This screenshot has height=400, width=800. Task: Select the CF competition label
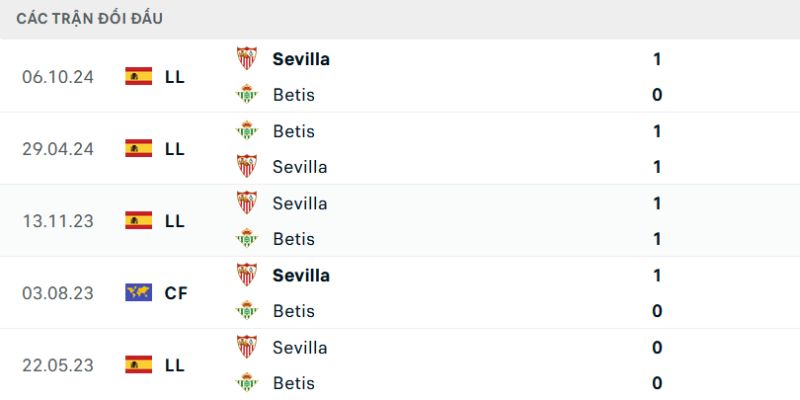tap(176, 293)
